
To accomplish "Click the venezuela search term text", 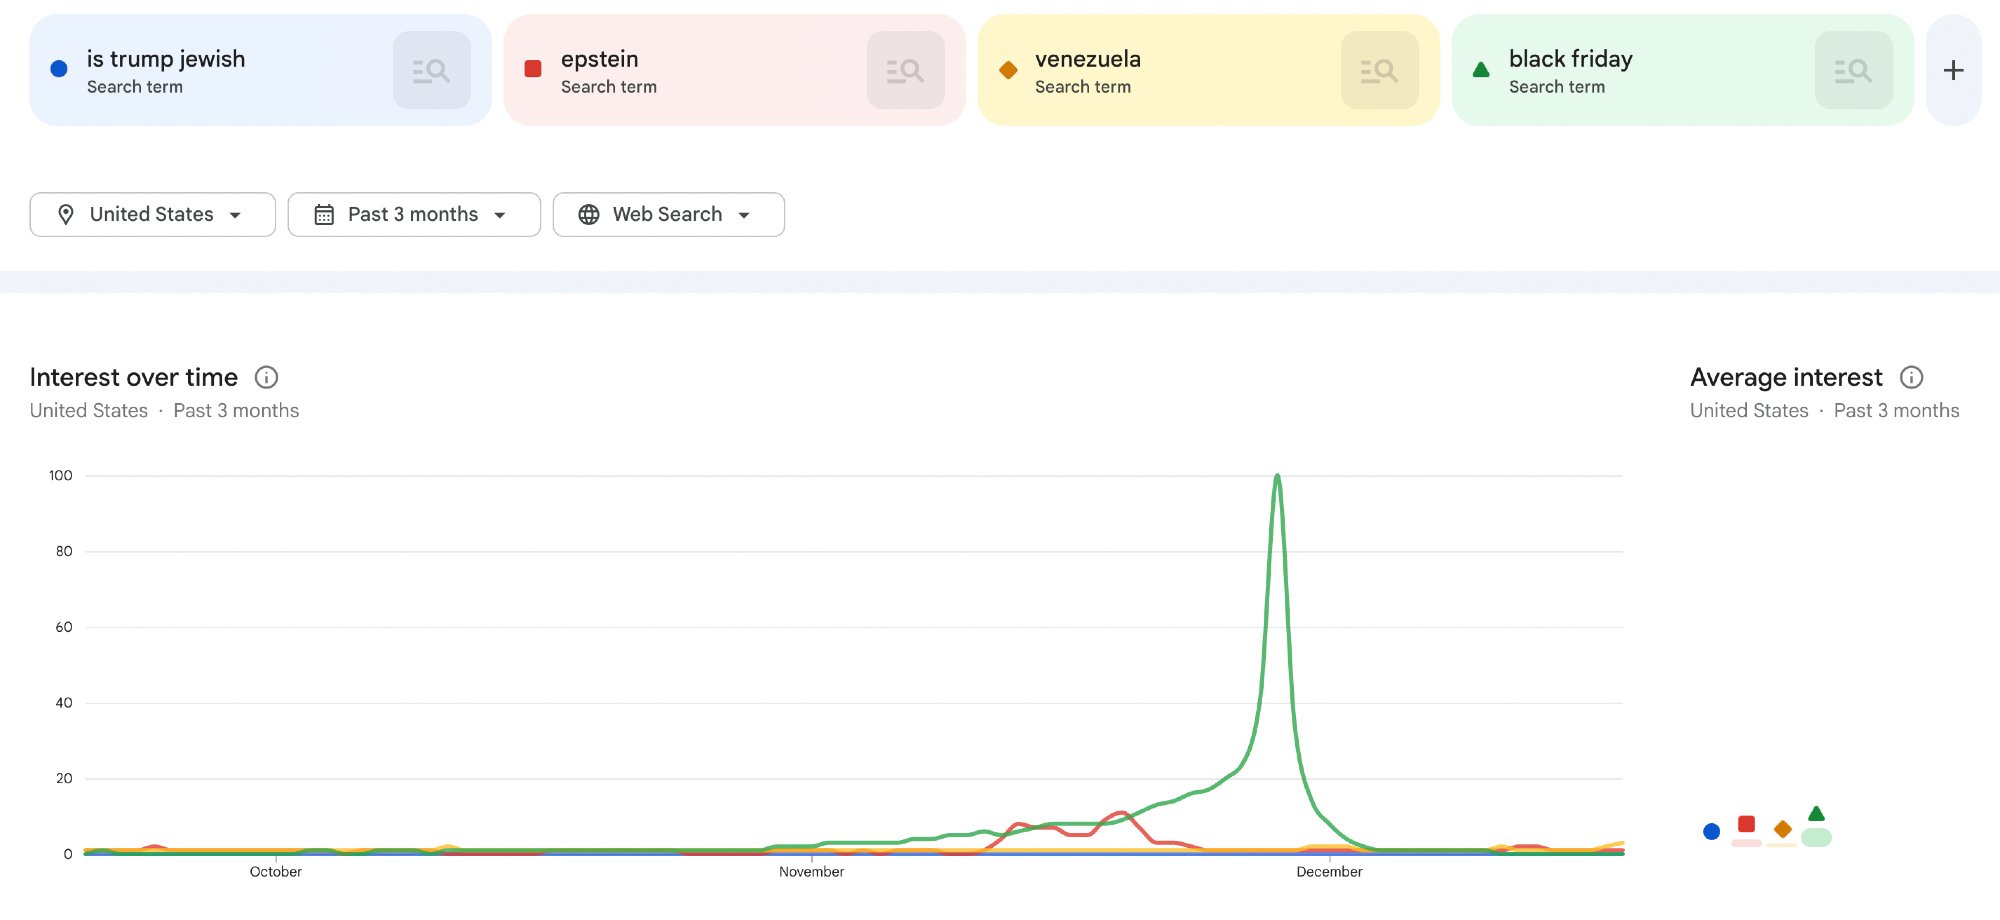I will 1087,59.
